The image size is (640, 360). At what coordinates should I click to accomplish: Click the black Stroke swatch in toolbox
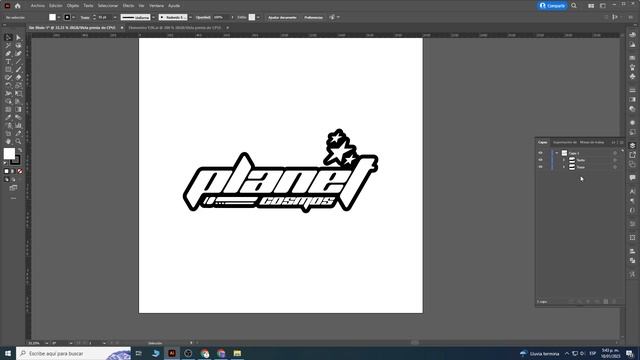(16, 160)
